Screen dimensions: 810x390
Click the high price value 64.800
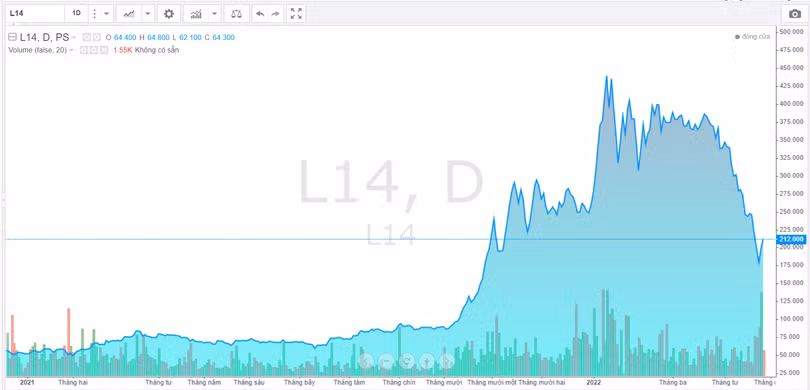pyautogui.click(x=158, y=37)
